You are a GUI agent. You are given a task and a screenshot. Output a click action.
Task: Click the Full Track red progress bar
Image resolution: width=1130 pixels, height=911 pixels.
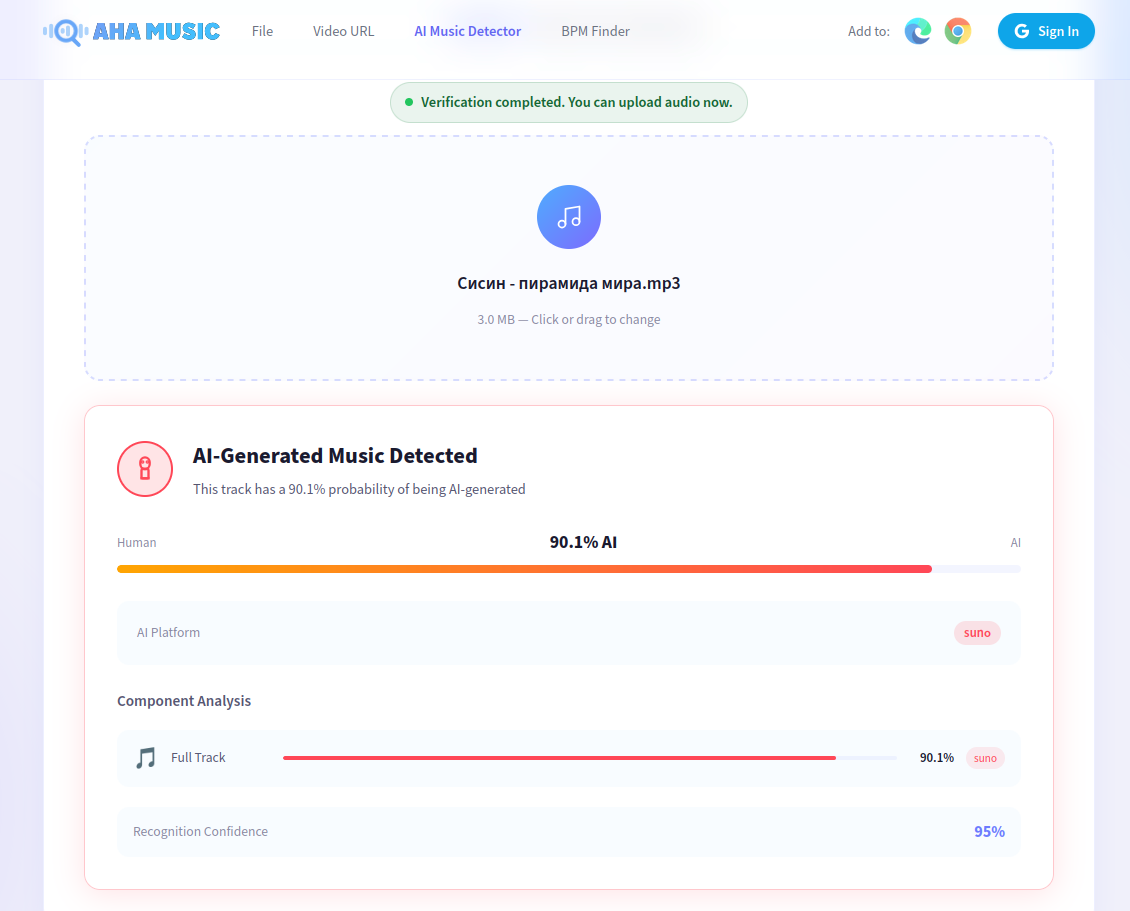click(590, 758)
